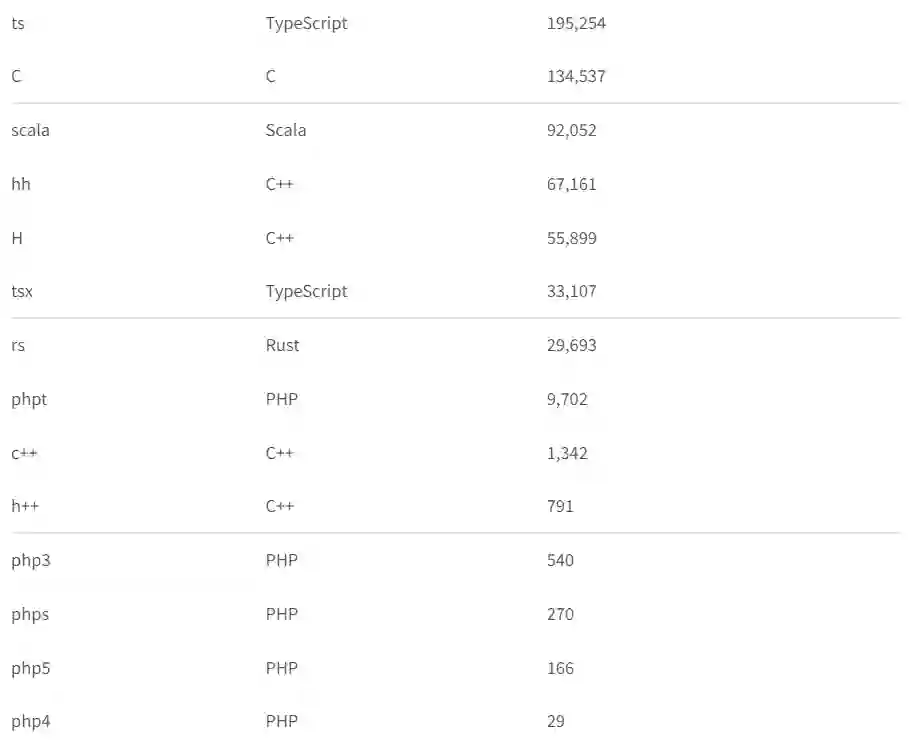The height and width of the screenshot is (744, 909).
Task: Click the 'h++' extension cell
Action: [25, 506]
